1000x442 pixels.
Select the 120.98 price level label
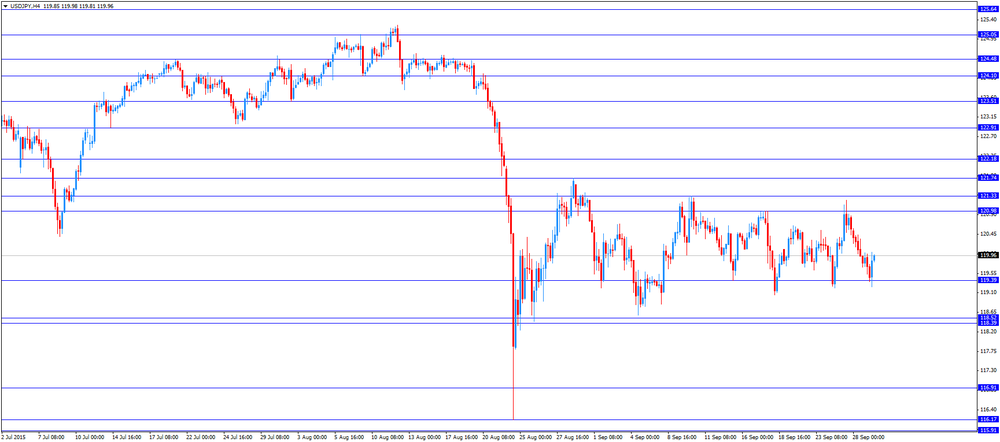[x=988, y=211]
